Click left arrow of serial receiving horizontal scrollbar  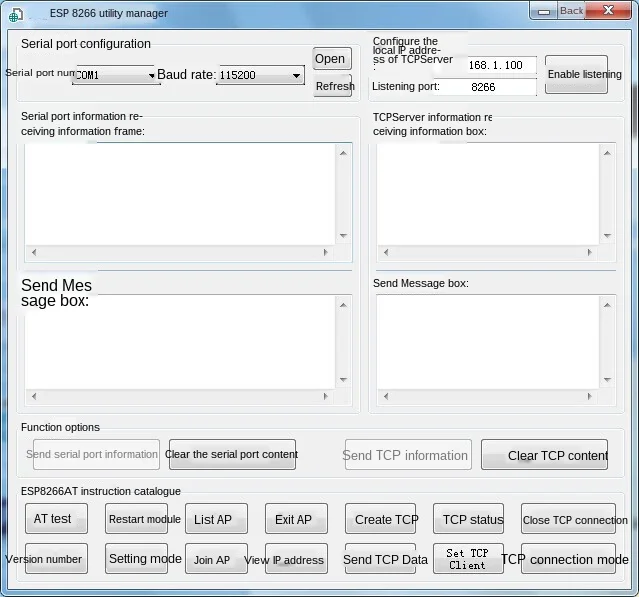click(34, 252)
